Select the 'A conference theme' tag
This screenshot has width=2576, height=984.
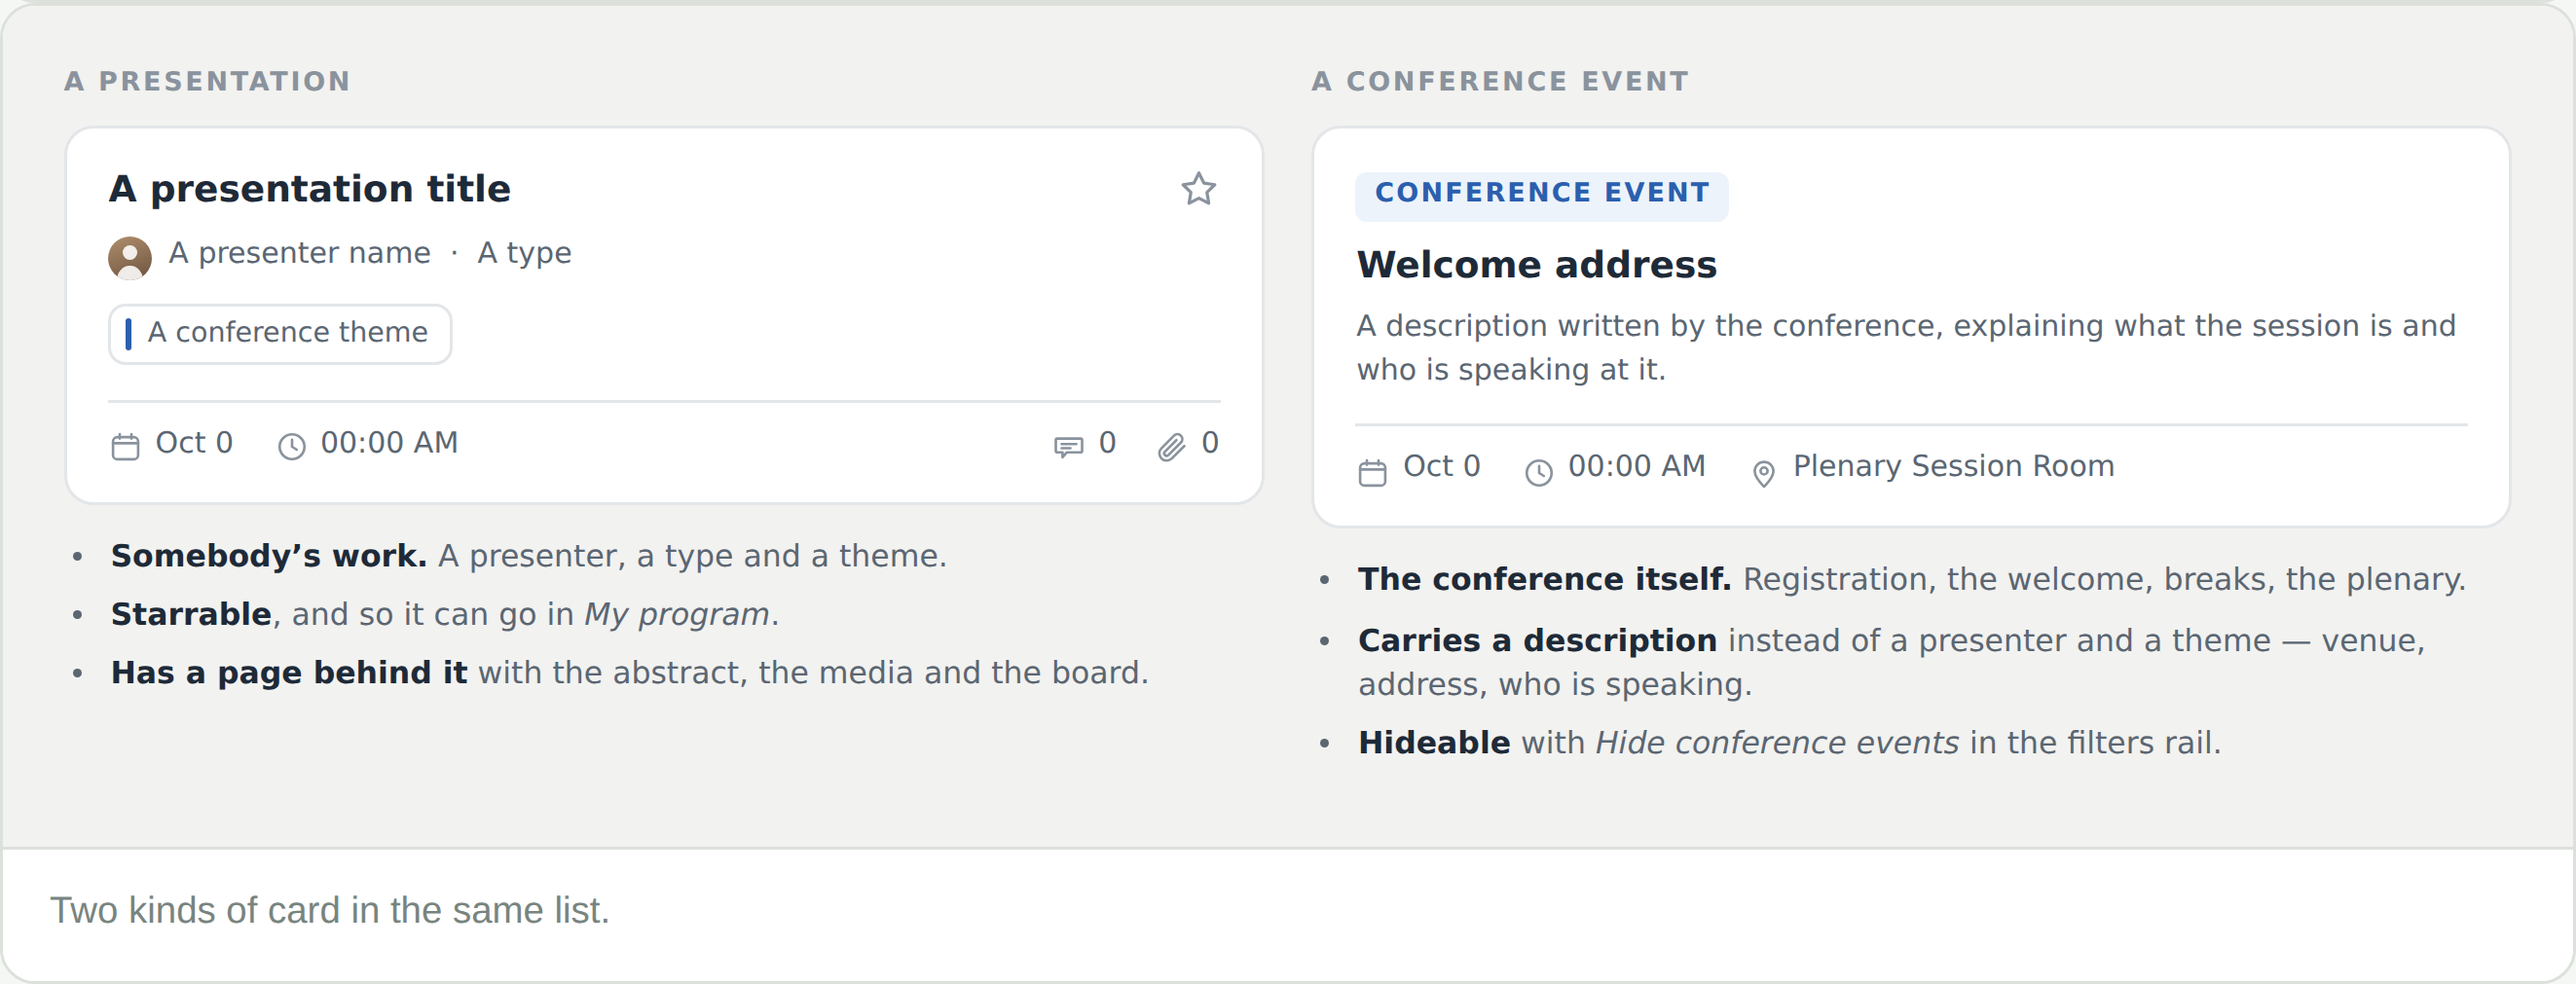click(x=280, y=333)
